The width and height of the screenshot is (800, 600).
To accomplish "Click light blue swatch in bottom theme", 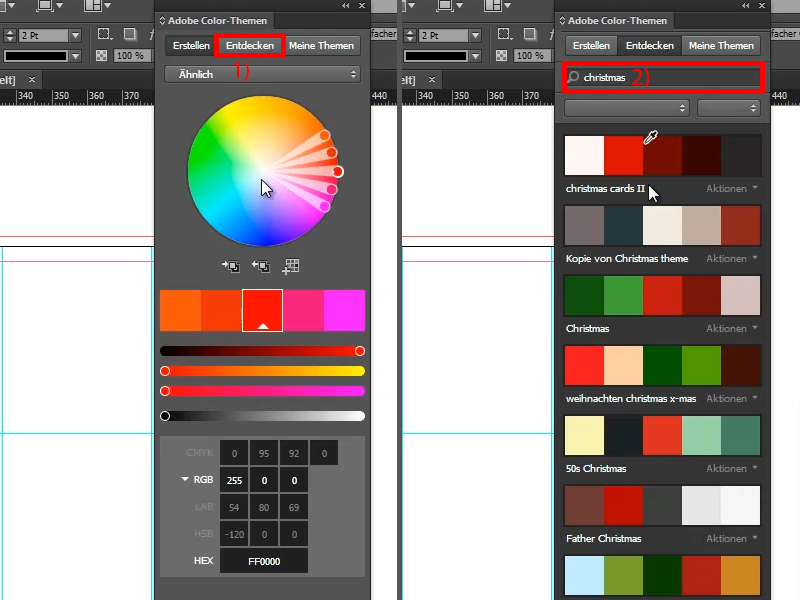I will tap(584, 575).
